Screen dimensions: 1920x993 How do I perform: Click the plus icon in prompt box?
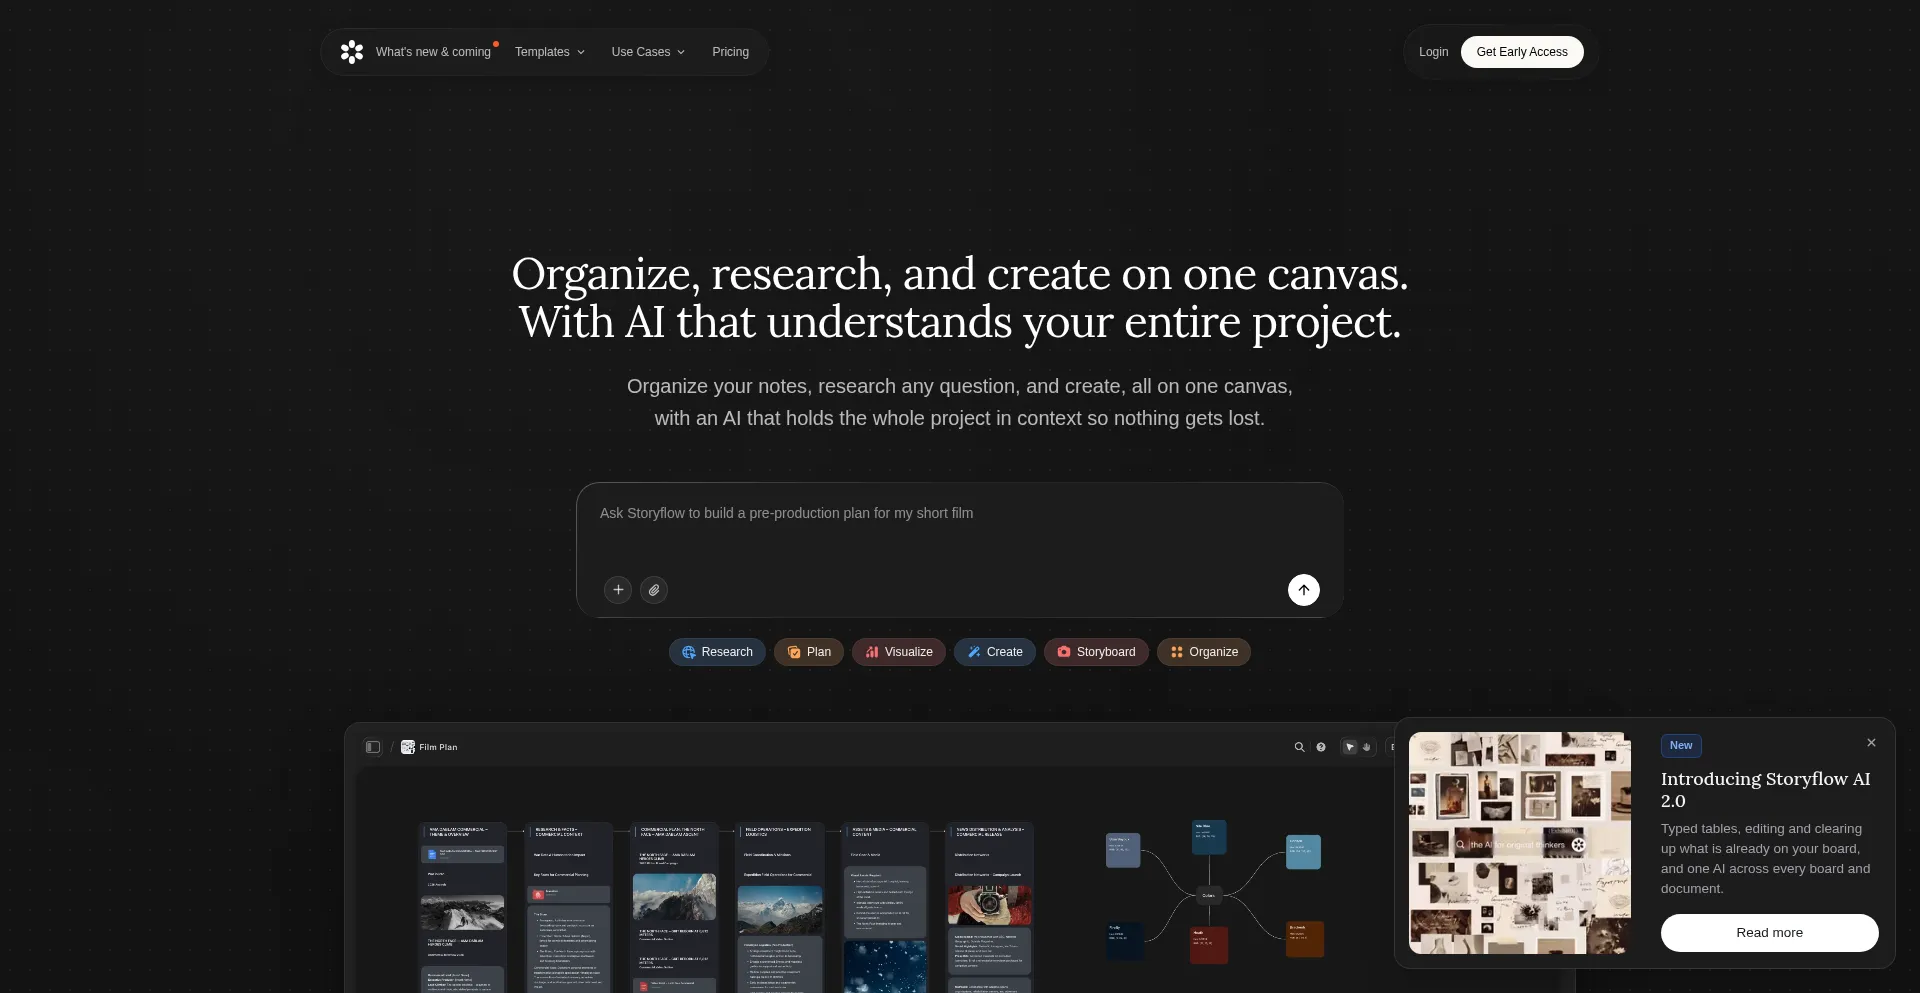click(x=618, y=590)
